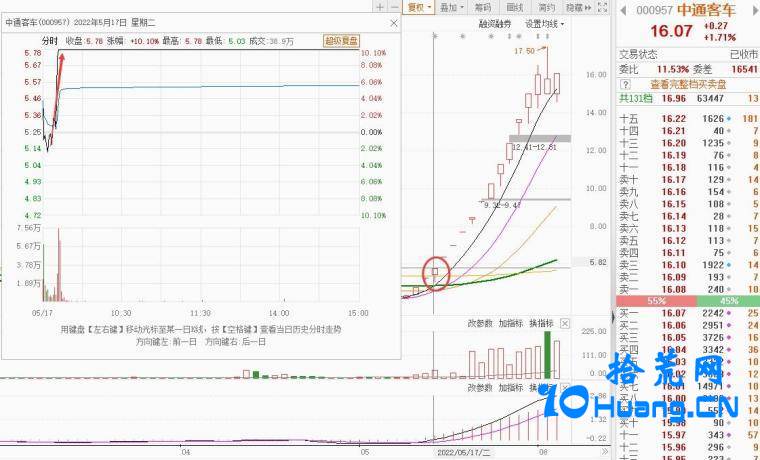Click the 交易状态 已收市 status row
Screen dimensions: 760x460
click(688, 54)
